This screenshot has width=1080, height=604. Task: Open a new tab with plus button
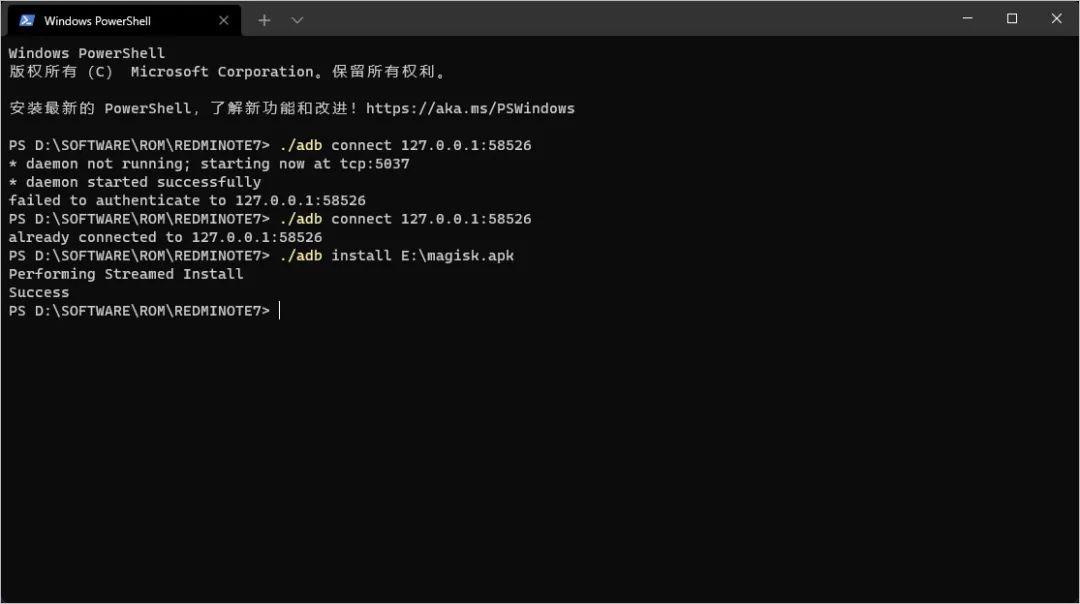264,20
